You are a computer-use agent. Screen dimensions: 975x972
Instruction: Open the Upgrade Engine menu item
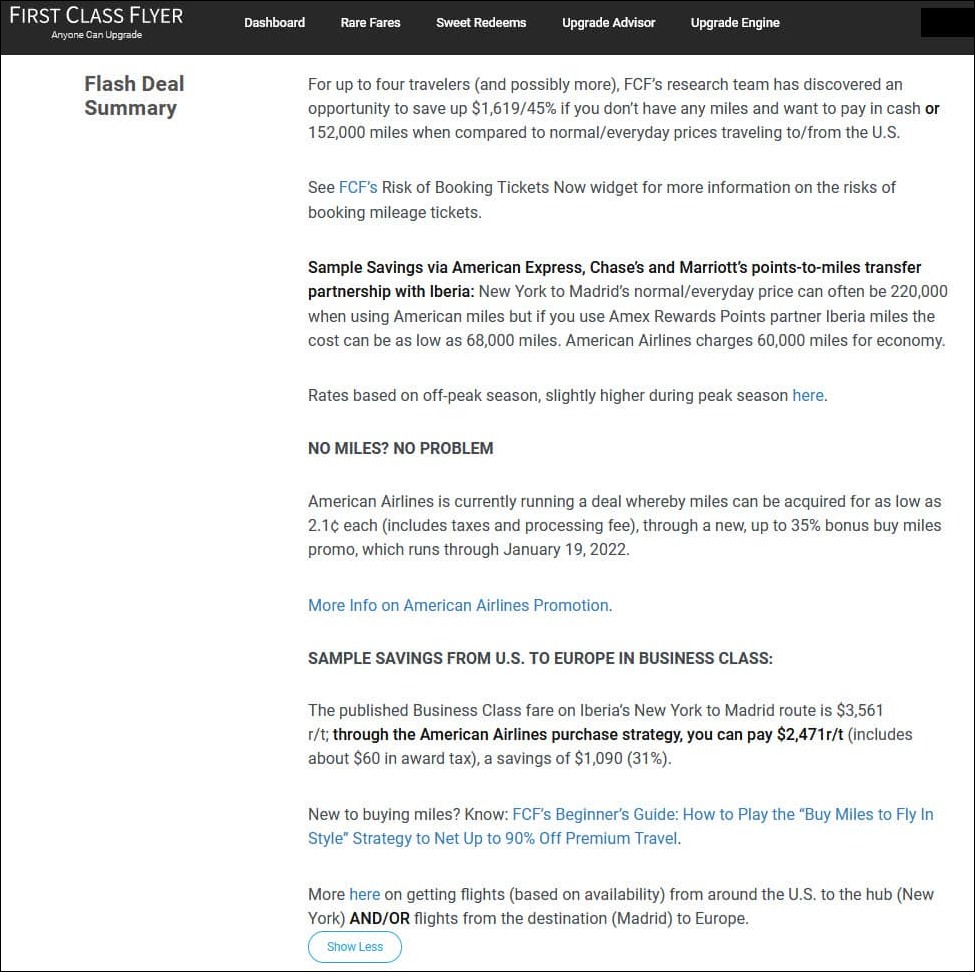pos(735,23)
